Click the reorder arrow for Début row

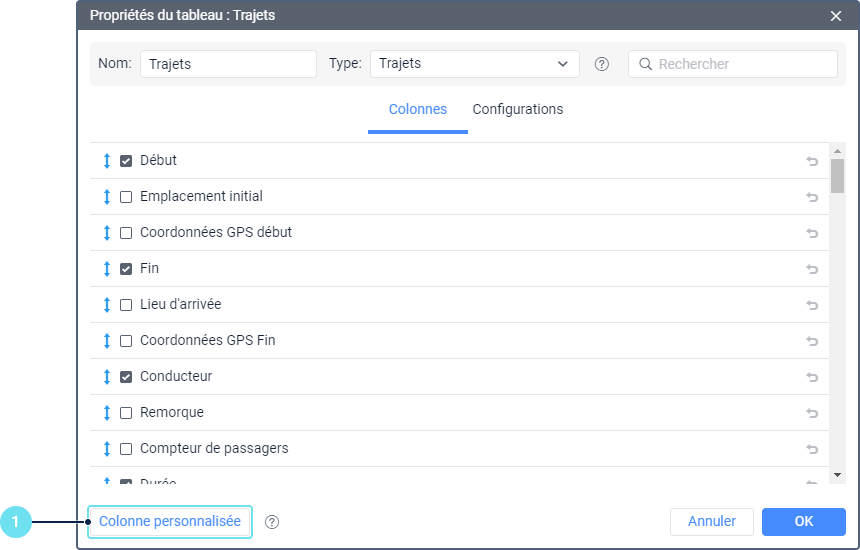pyautogui.click(x=107, y=161)
